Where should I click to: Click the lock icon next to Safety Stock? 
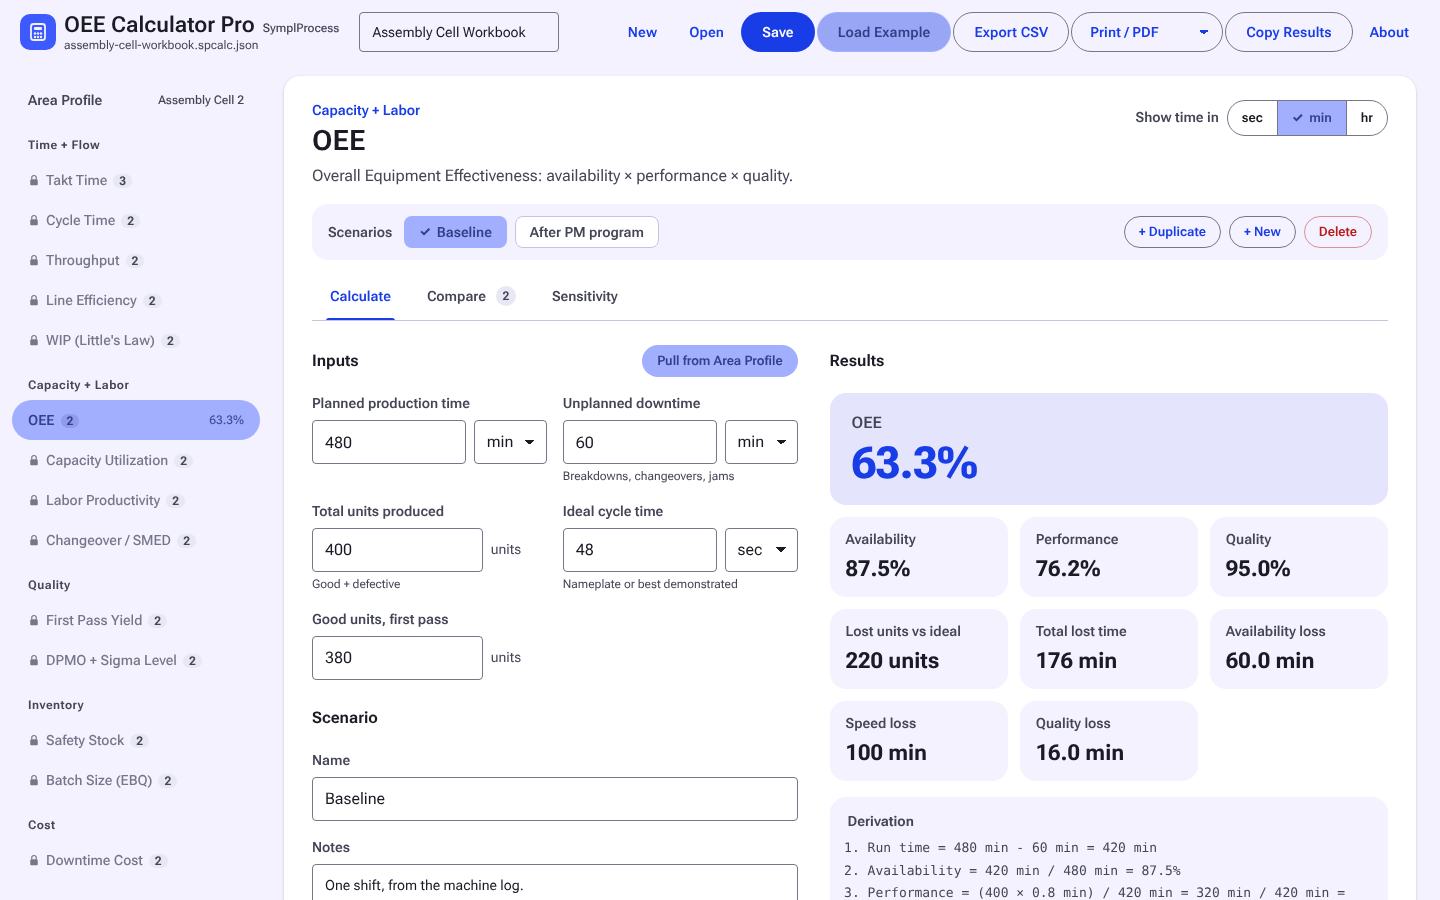(34, 741)
